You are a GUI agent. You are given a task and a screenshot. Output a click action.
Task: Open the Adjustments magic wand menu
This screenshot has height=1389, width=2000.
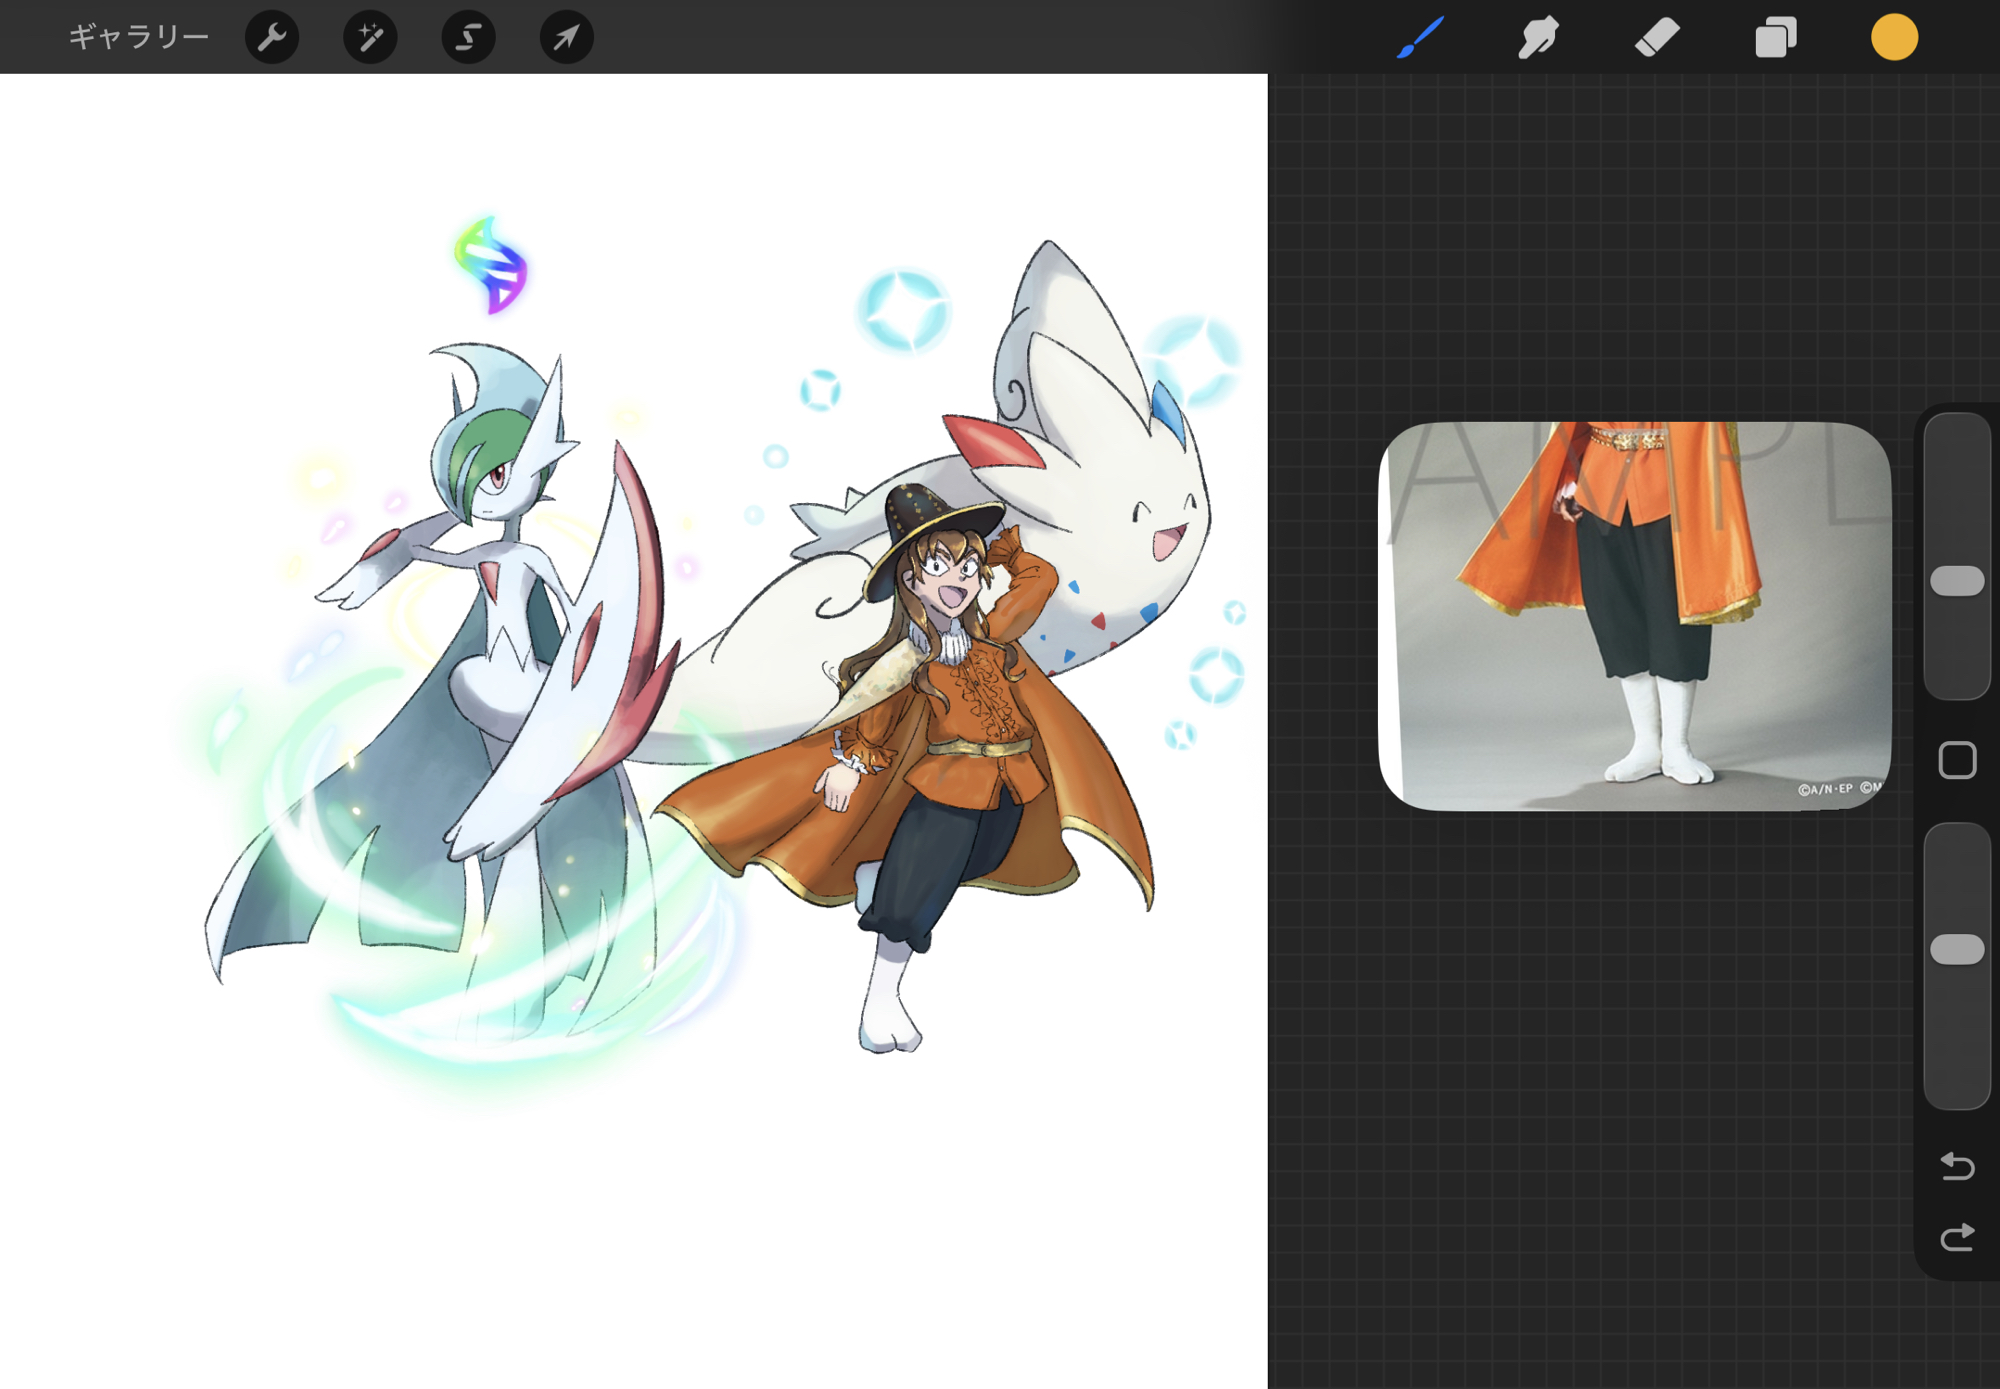tap(370, 37)
